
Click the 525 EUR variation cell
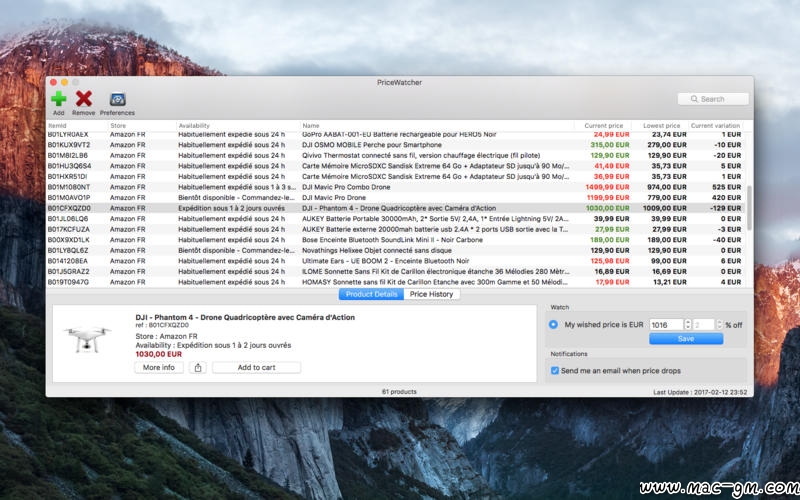727,187
